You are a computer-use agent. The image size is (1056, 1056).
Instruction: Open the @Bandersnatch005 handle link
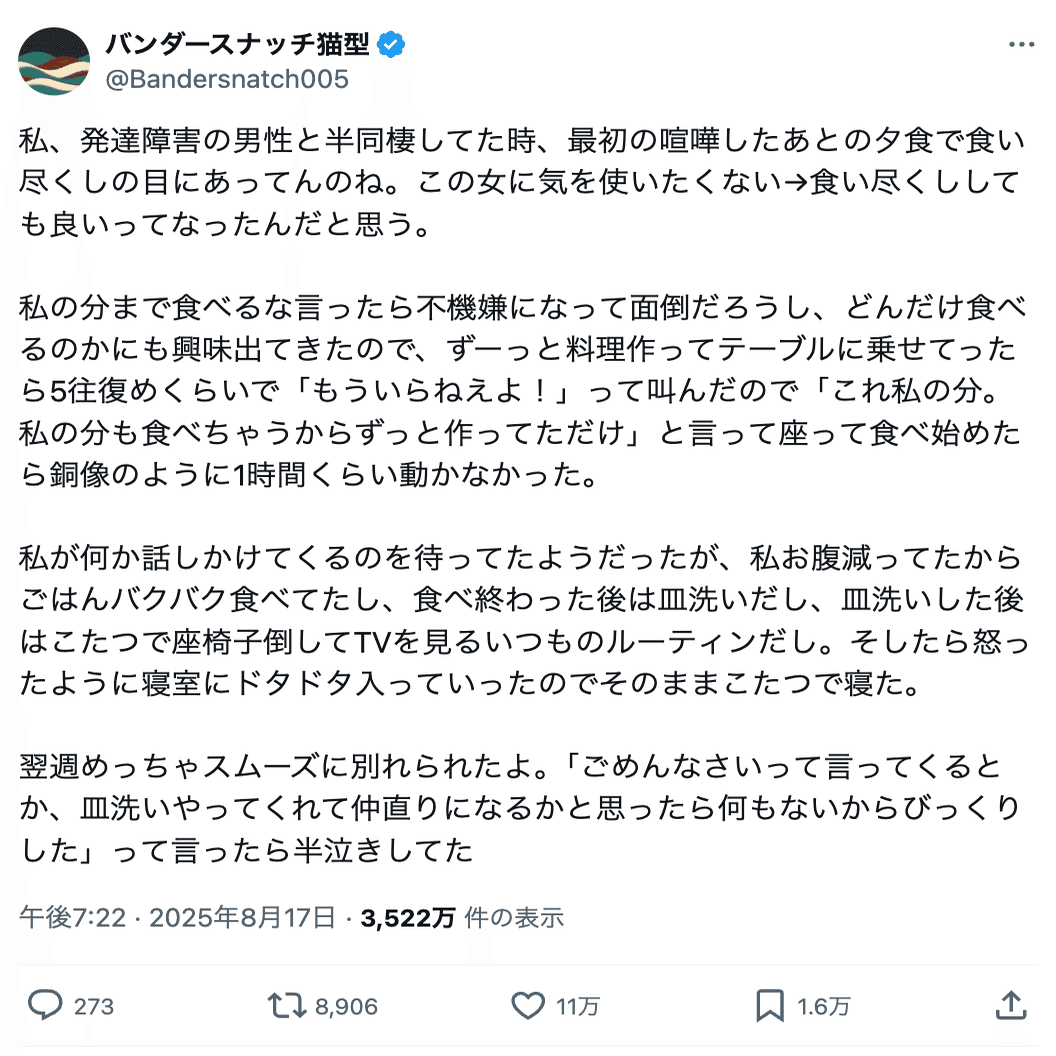(x=227, y=80)
